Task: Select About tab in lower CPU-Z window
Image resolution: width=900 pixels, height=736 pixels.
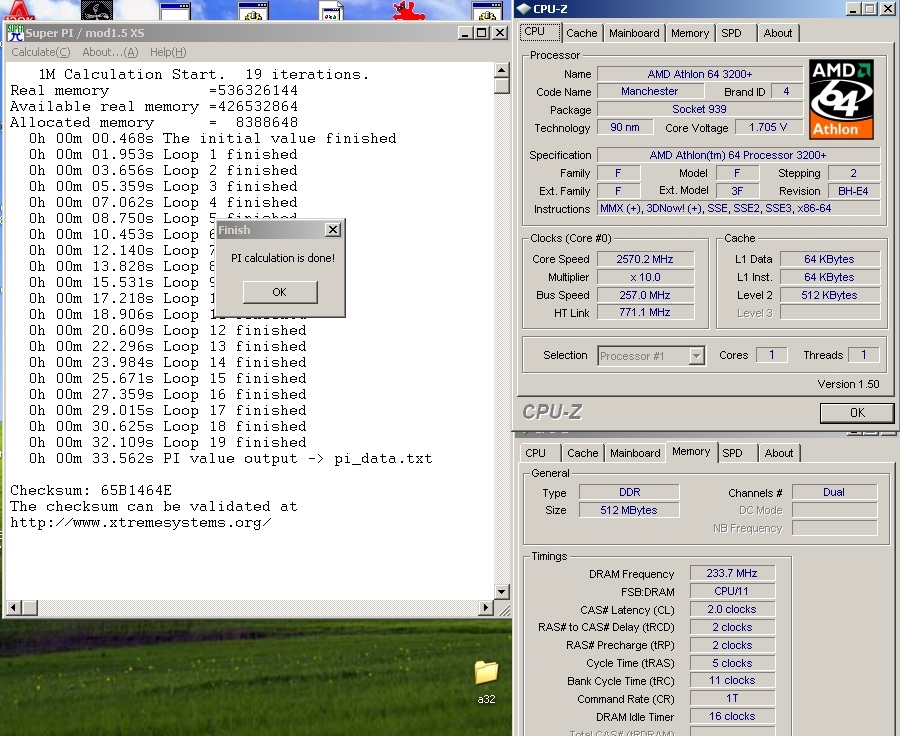Action: click(x=778, y=453)
